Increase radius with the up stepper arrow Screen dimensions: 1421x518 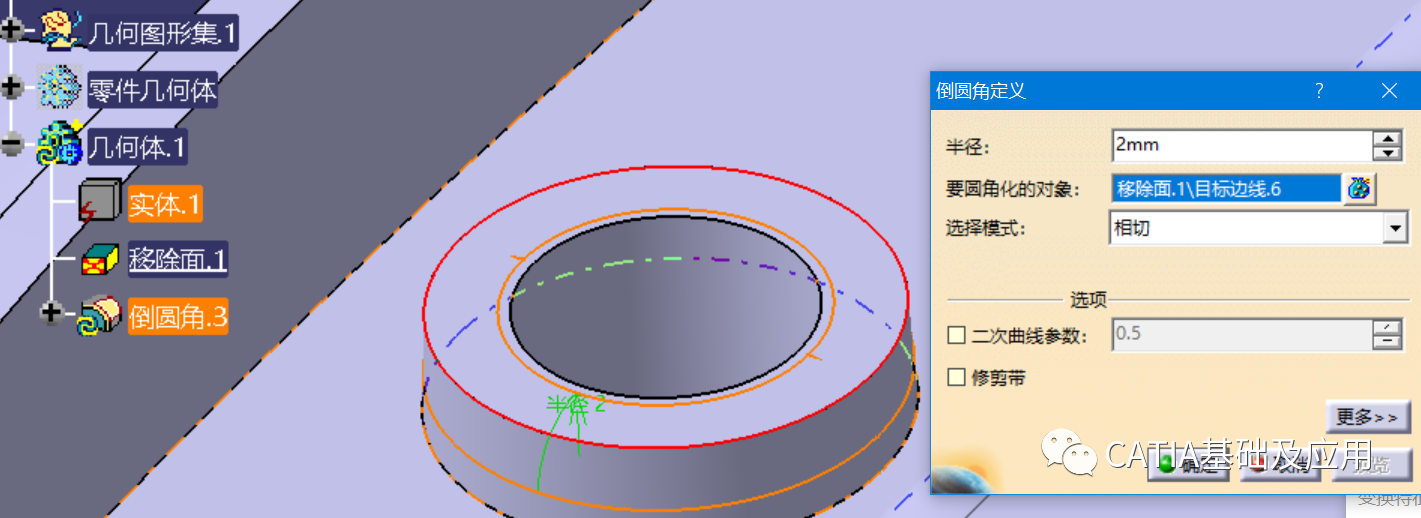[1387, 139]
